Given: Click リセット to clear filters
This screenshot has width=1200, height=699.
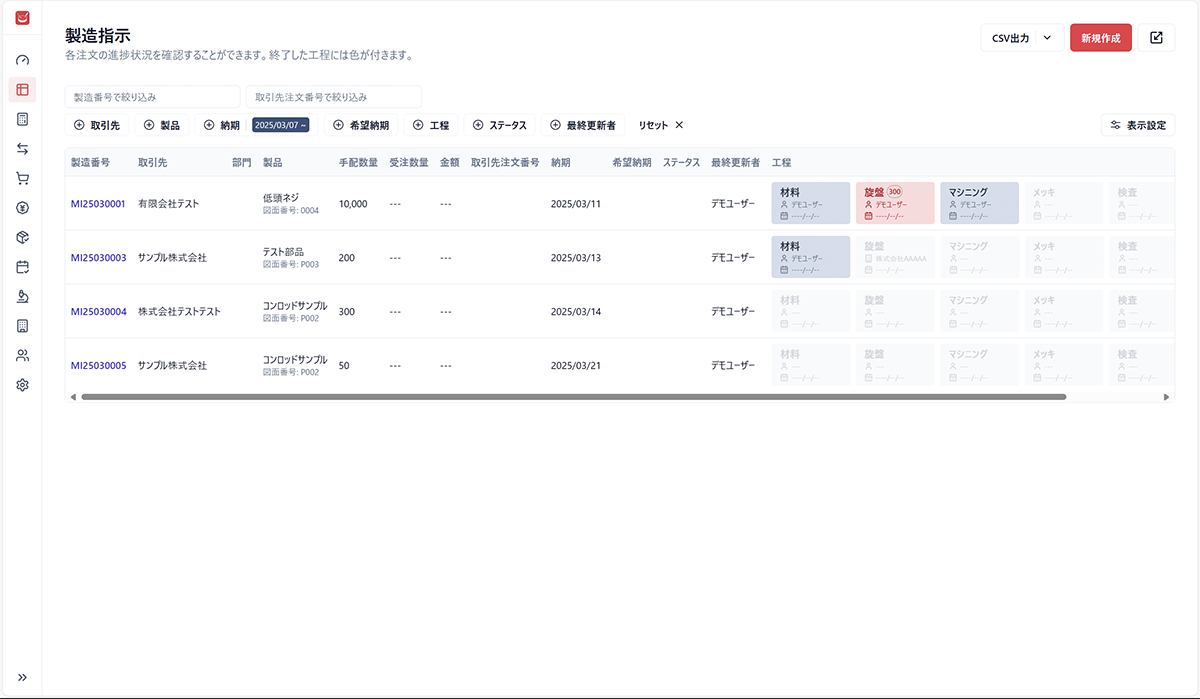Looking at the screenshot, I should (661, 125).
